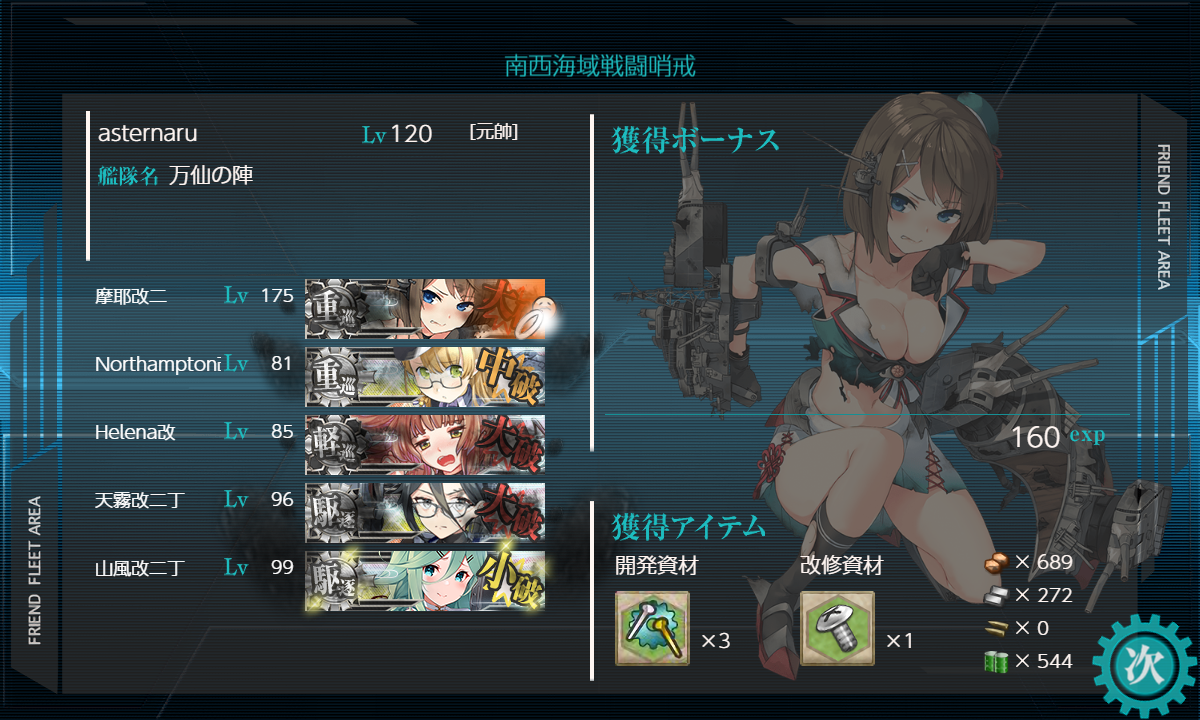Image resolution: width=1200 pixels, height=720 pixels.
Task: Click the 獲得ボーナス heading
Action: (696, 141)
